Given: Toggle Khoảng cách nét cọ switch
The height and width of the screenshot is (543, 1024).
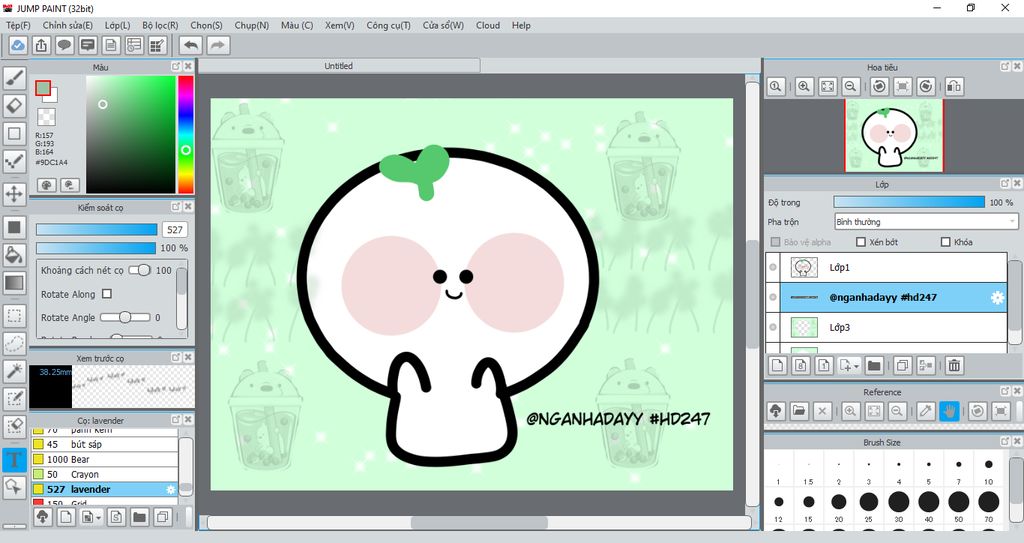Looking at the screenshot, I should (139, 270).
